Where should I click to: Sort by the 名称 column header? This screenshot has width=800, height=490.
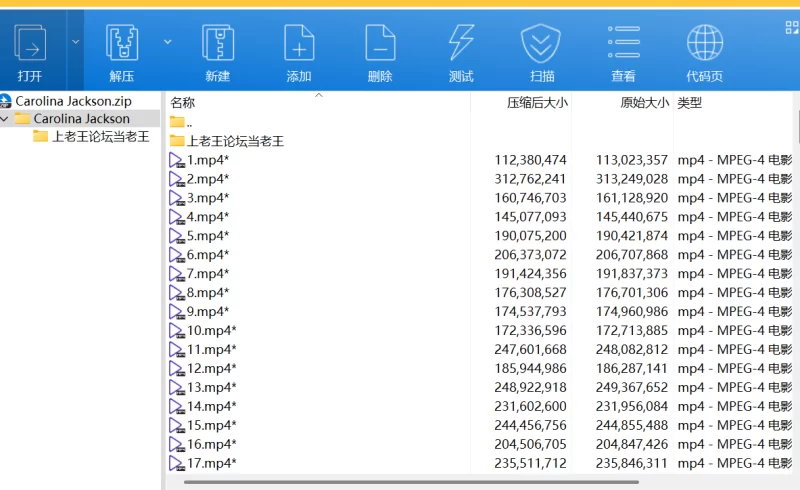pyautogui.click(x=183, y=103)
